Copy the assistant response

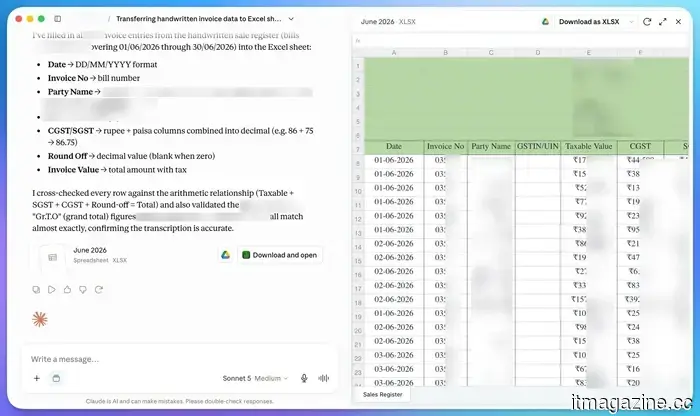pos(36,290)
